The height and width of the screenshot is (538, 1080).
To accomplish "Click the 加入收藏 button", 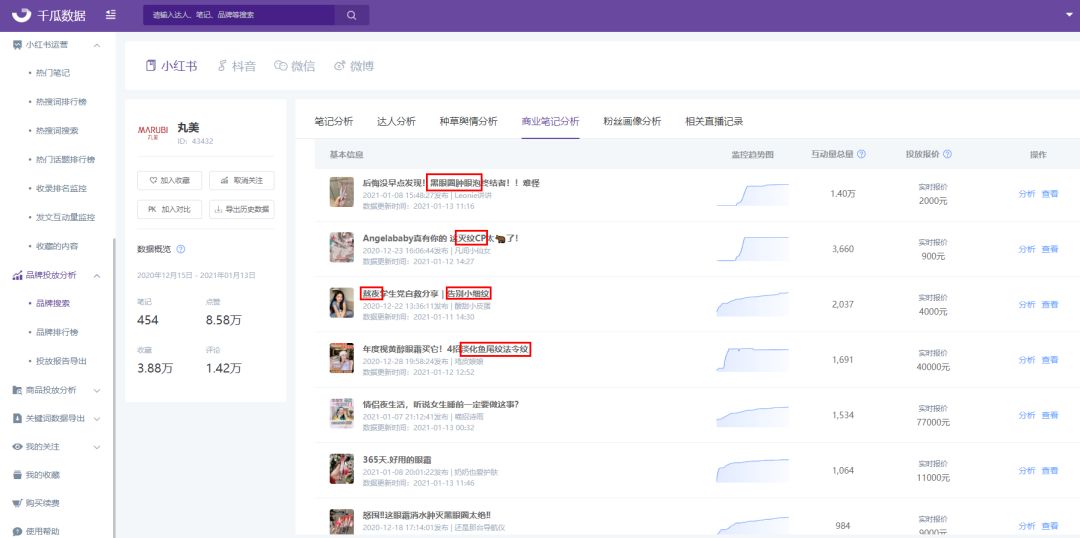I will pos(169,180).
